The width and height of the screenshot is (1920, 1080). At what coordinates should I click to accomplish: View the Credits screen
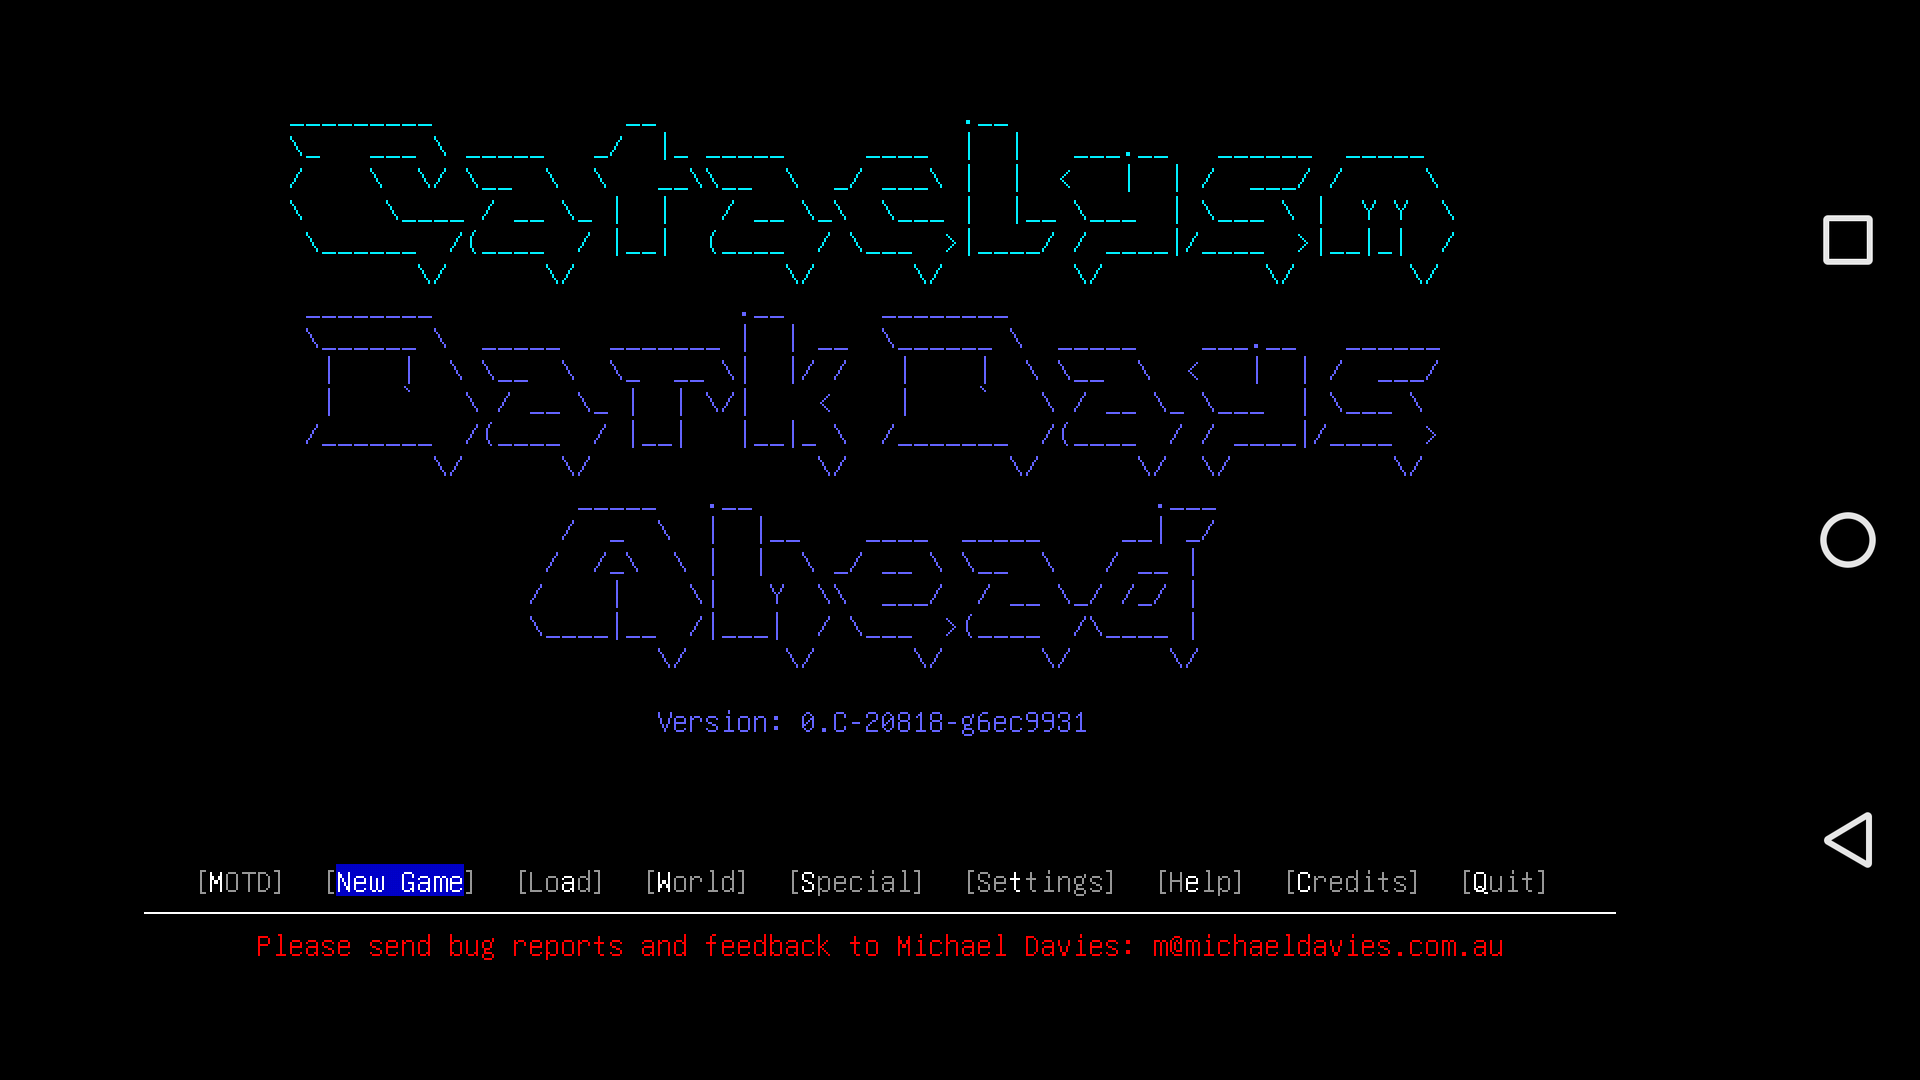point(1352,881)
